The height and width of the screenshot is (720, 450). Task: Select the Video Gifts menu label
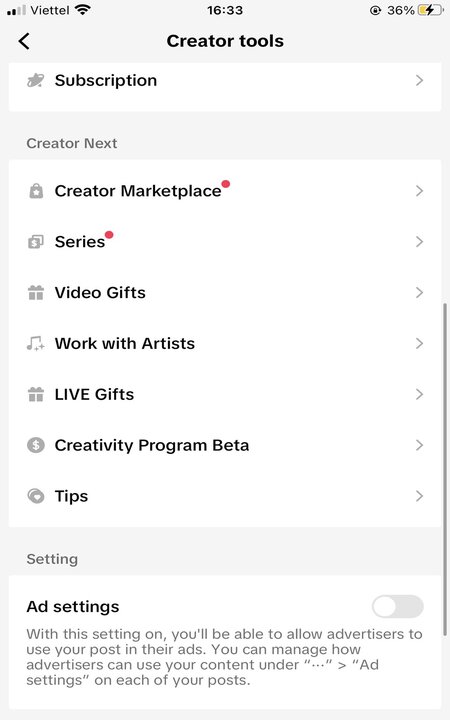tap(100, 292)
